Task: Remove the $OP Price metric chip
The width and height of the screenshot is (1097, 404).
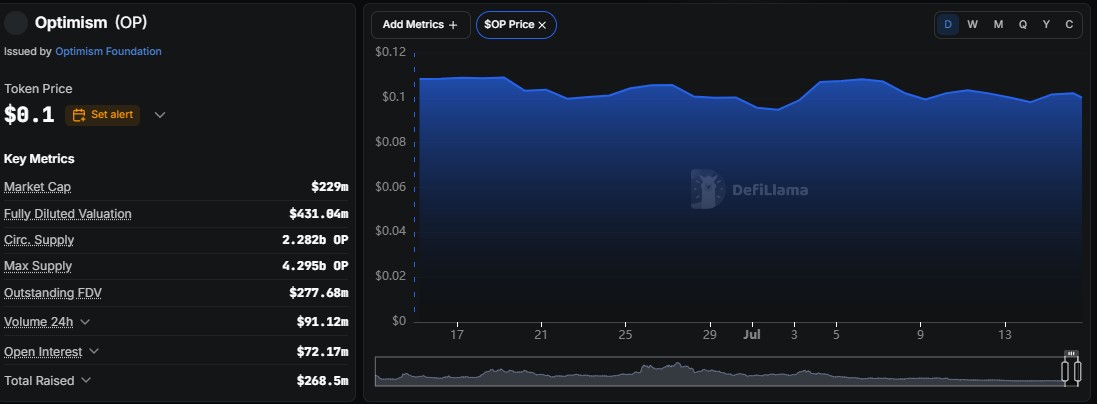Action: pos(542,25)
